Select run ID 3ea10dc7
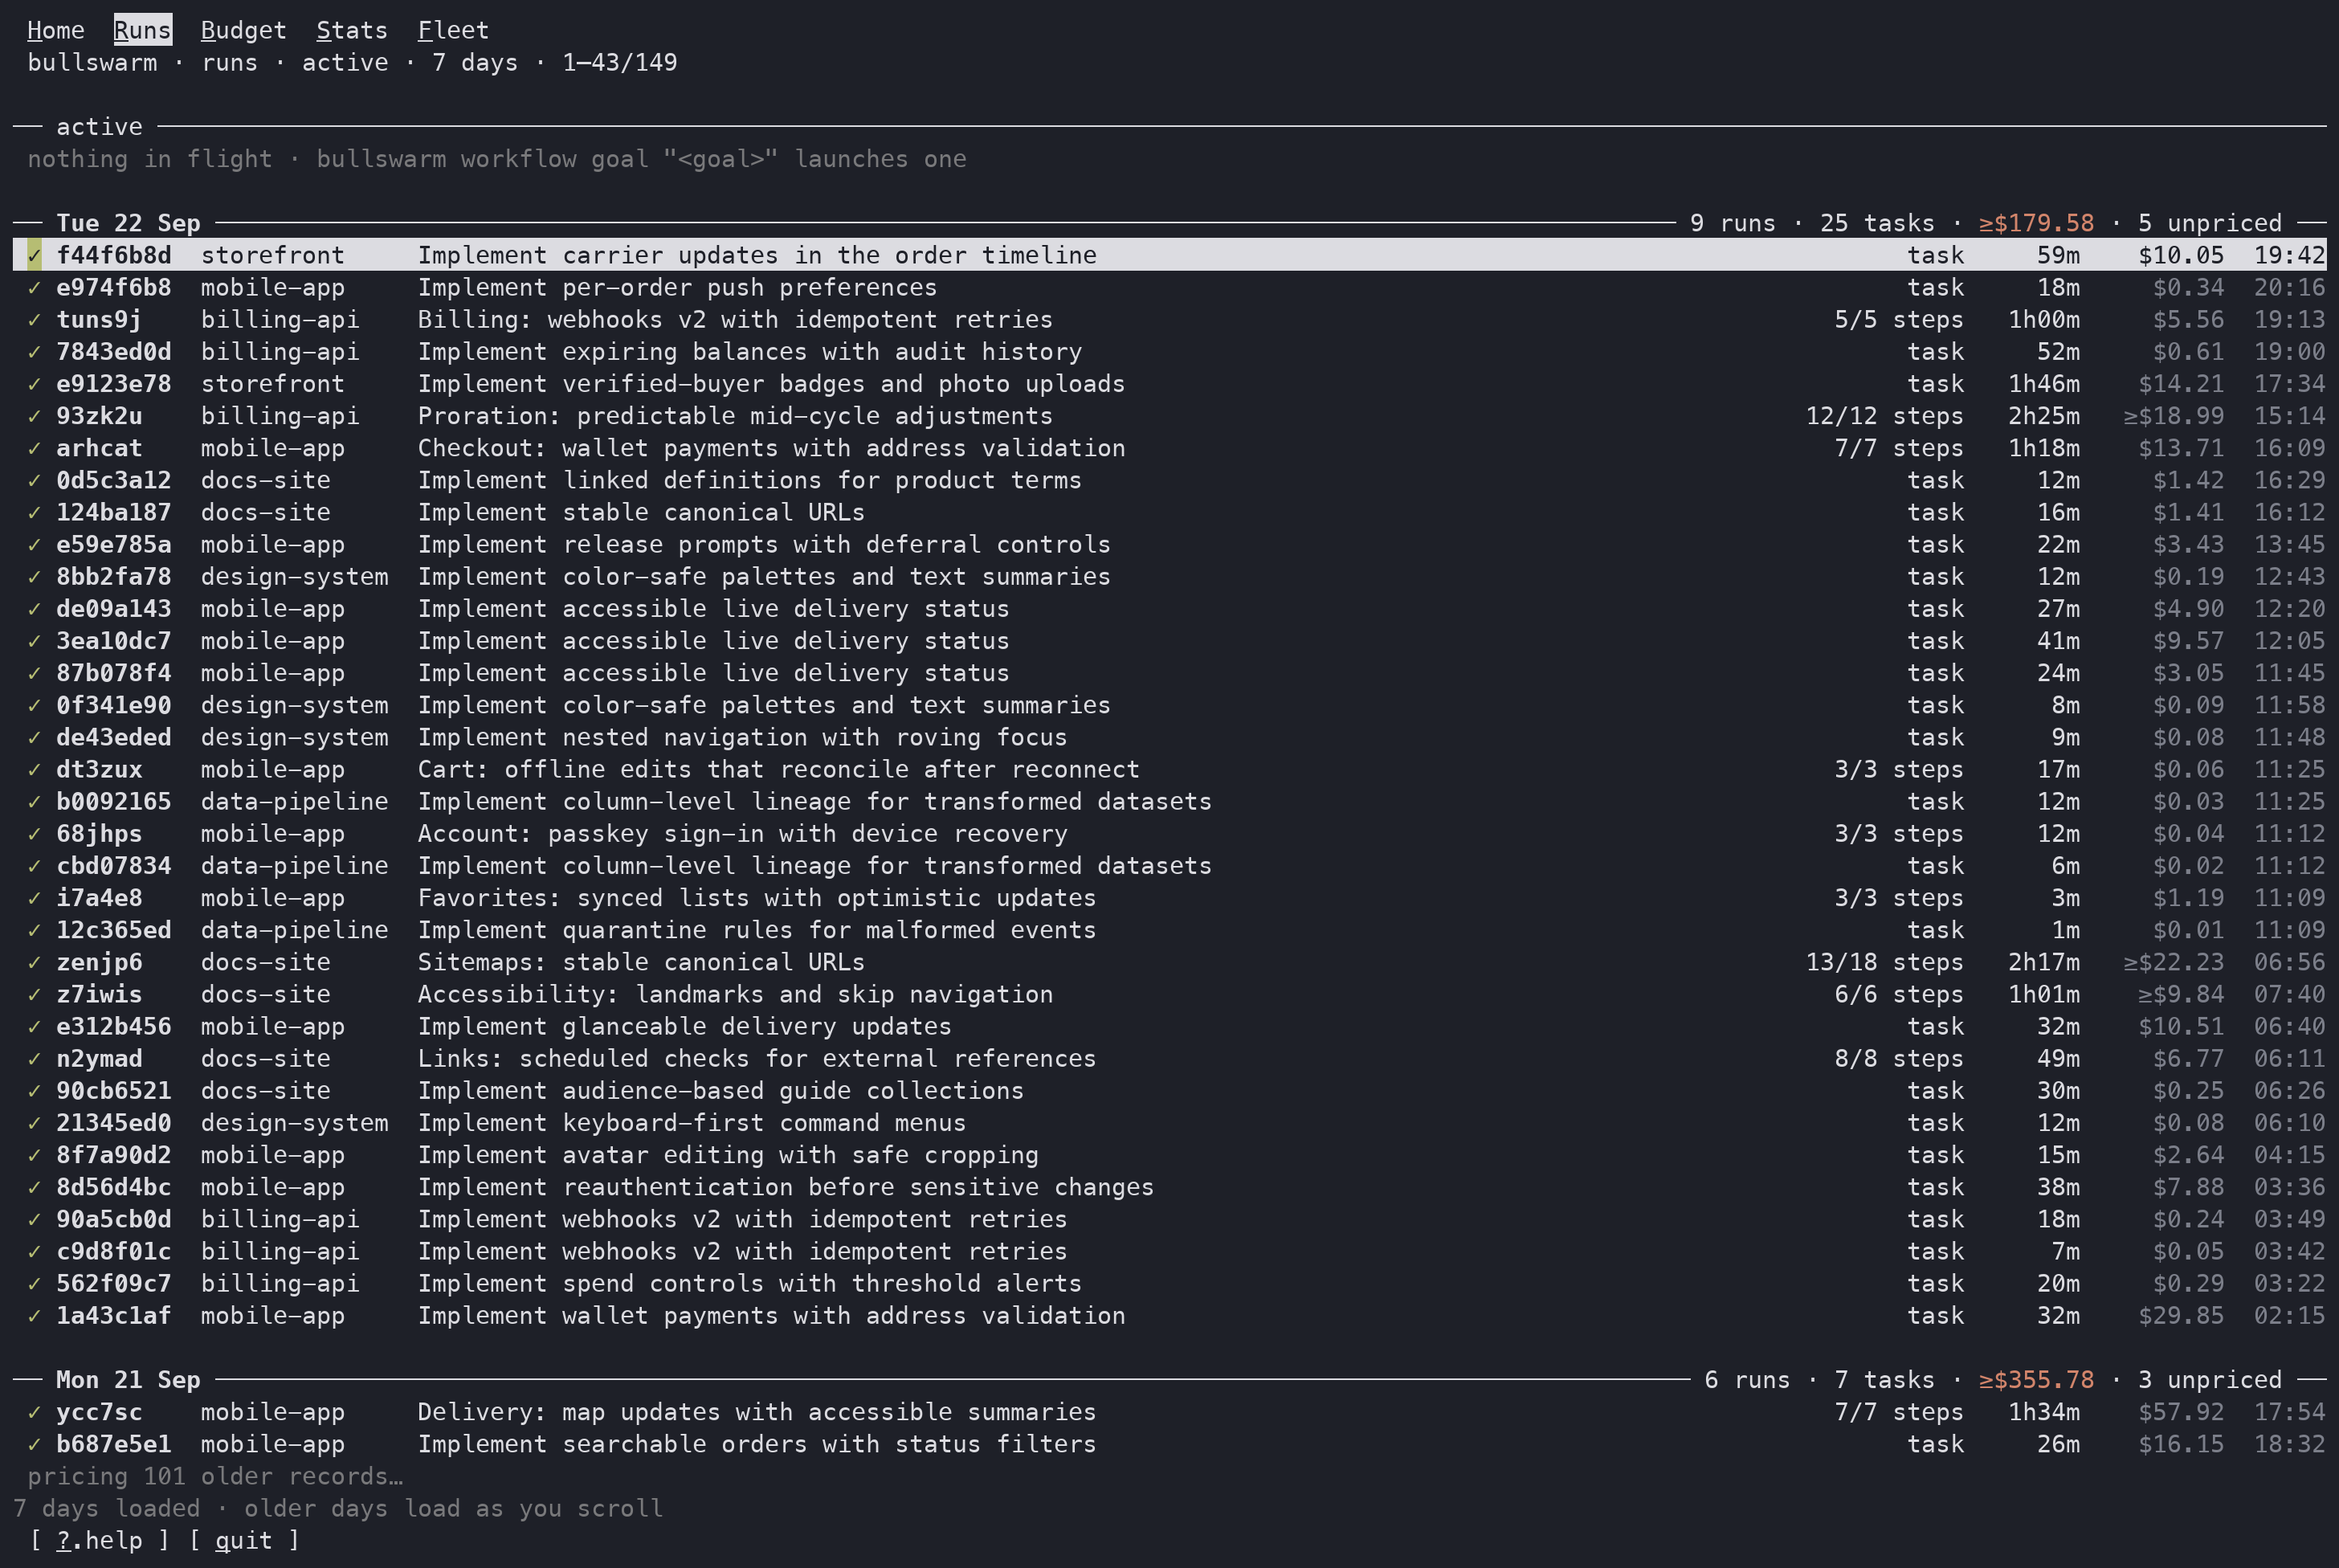Viewport: 2339px width, 1568px height. tap(114, 640)
